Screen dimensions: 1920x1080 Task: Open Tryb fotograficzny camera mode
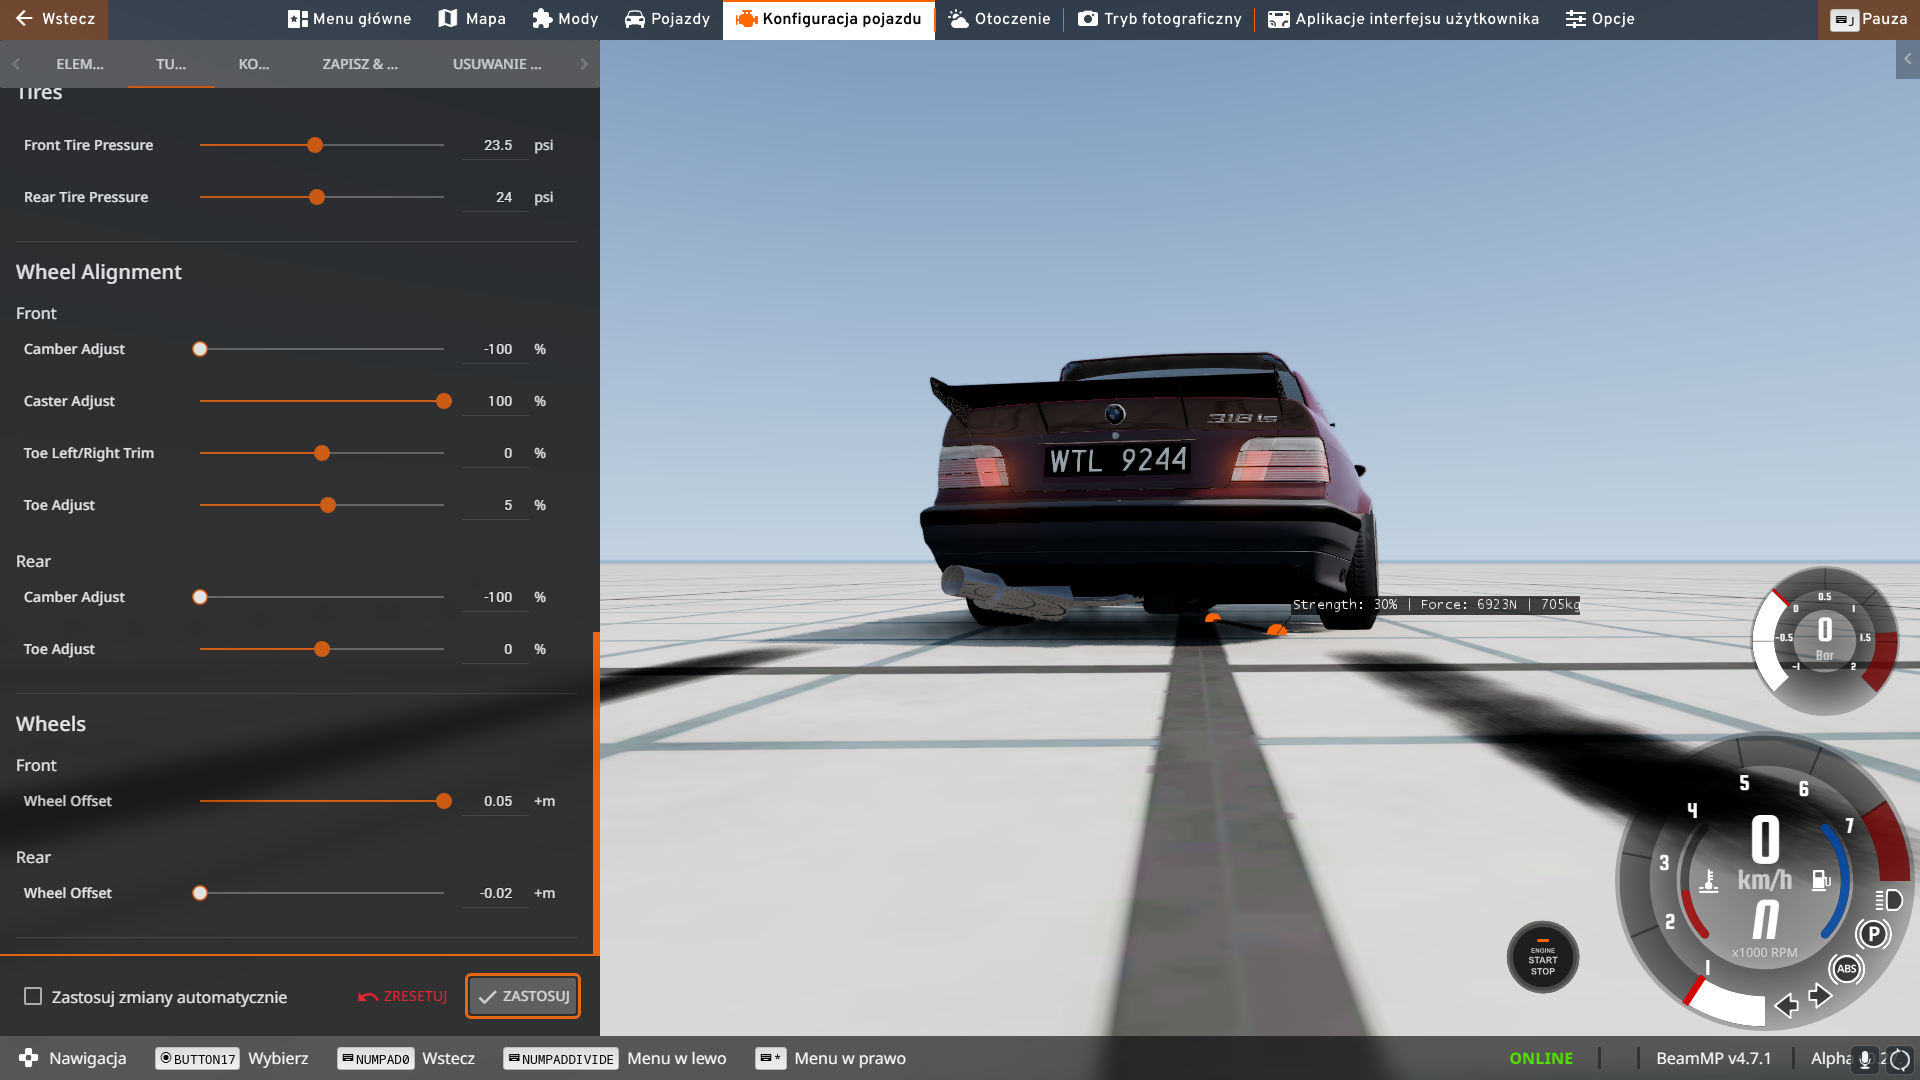pyautogui.click(x=1160, y=19)
